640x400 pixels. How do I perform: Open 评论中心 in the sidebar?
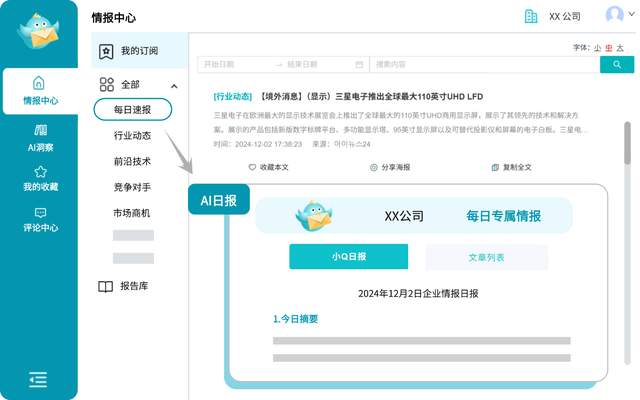click(40, 218)
